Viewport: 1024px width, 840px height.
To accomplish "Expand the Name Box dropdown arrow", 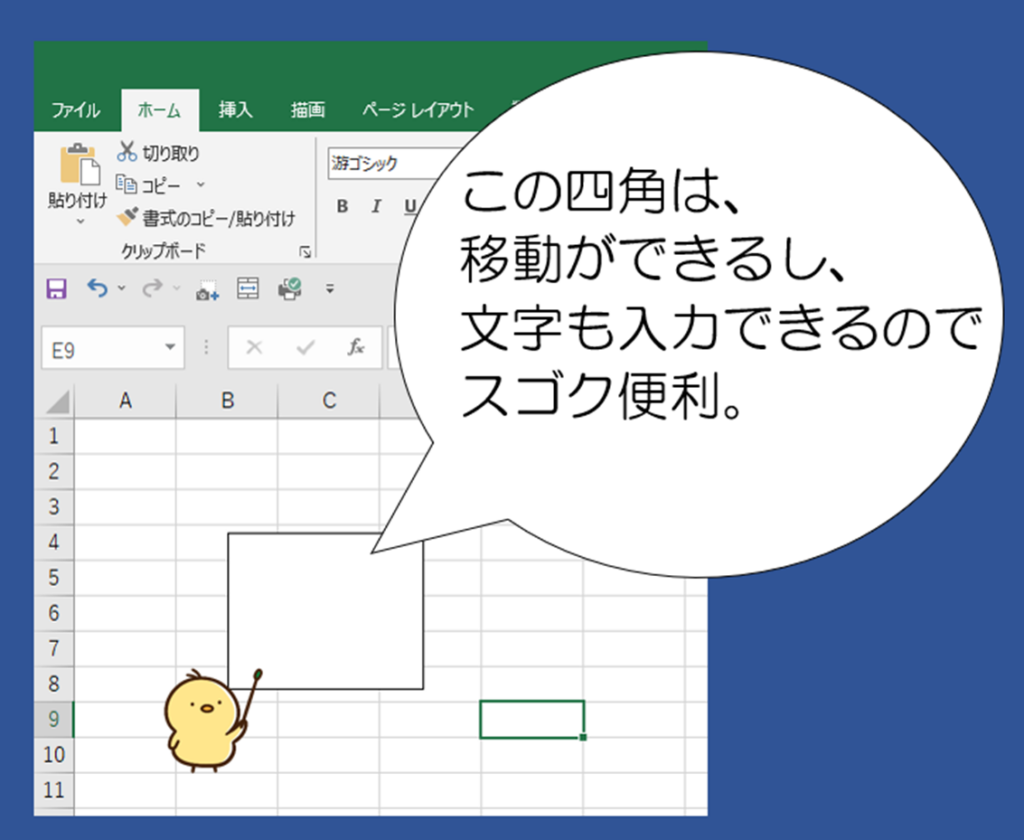I will point(170,347).
